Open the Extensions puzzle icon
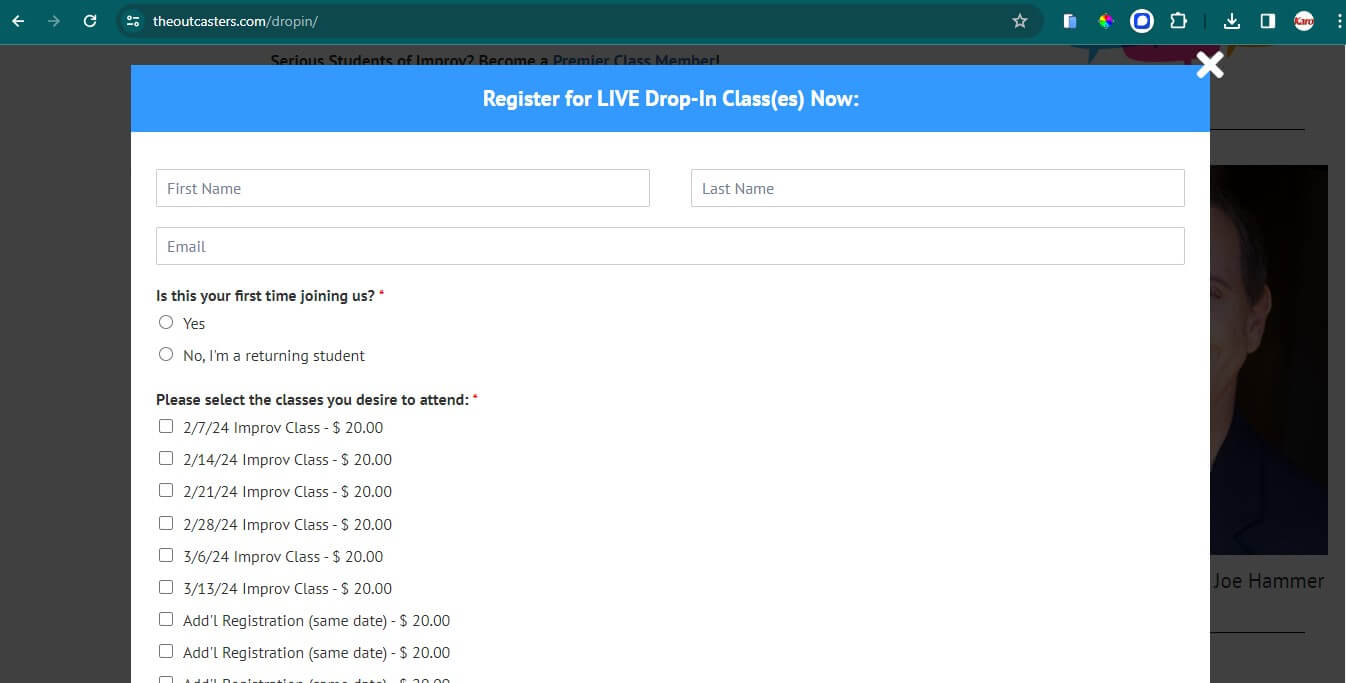This screenshot has height=683, width=1346. coord(1178,21)
